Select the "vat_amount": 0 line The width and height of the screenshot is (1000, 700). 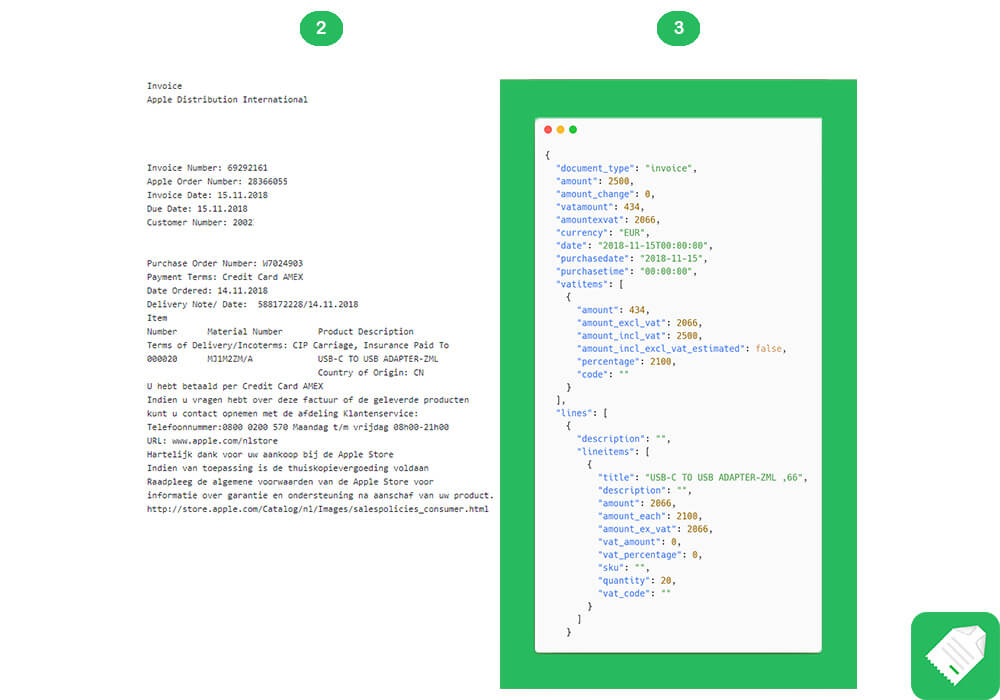[x=639, y=542]
